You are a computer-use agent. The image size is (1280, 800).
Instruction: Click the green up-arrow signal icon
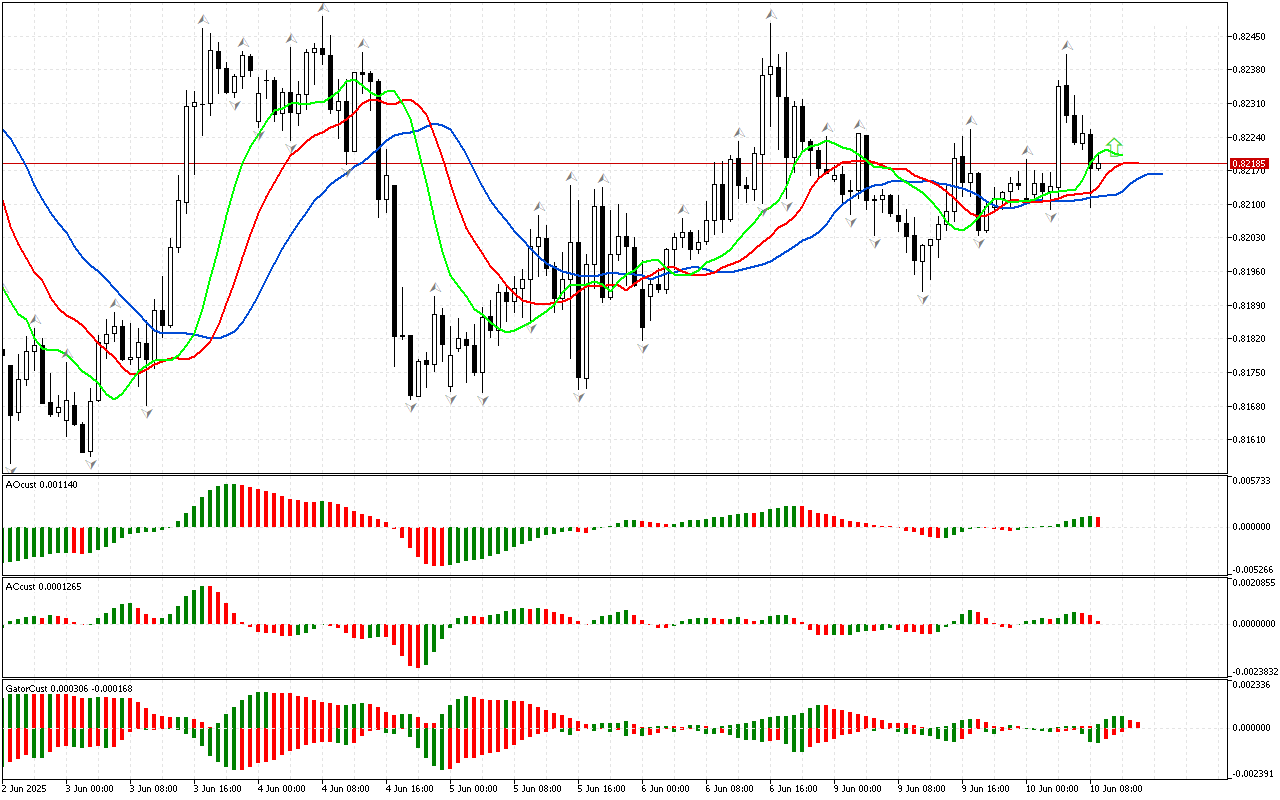click(1114, 147)
